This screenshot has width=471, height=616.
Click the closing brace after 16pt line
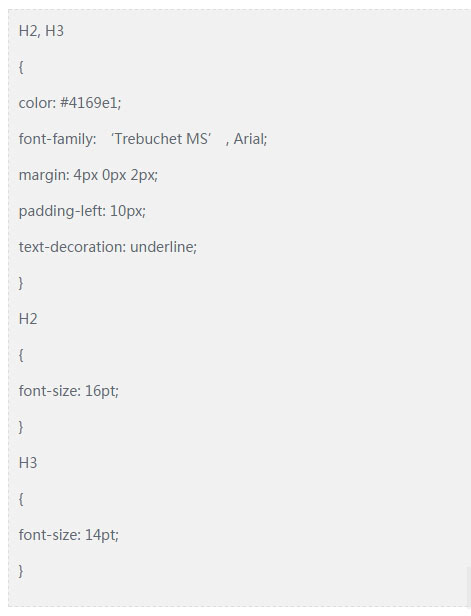[21, 427]
